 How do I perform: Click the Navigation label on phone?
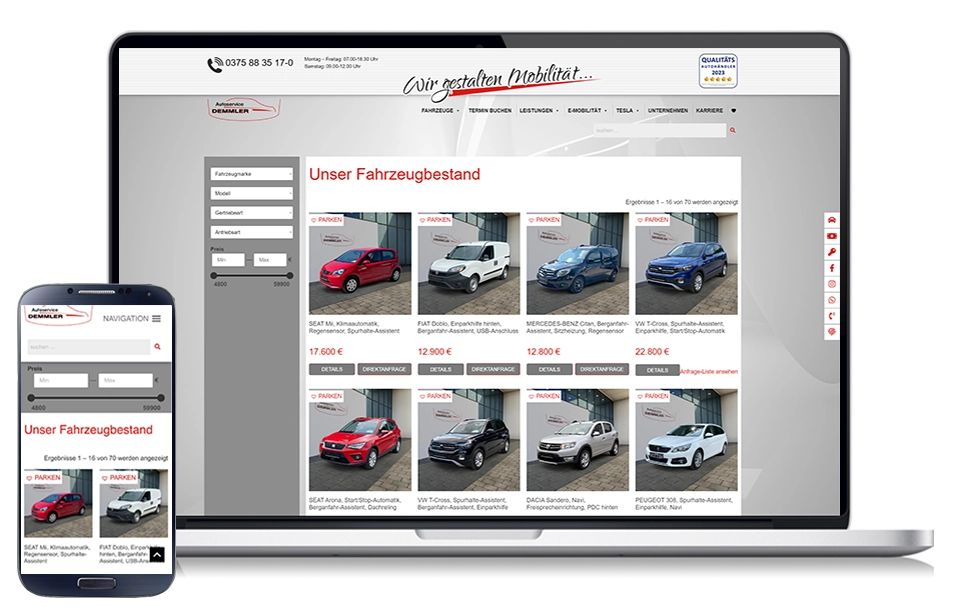125,319
